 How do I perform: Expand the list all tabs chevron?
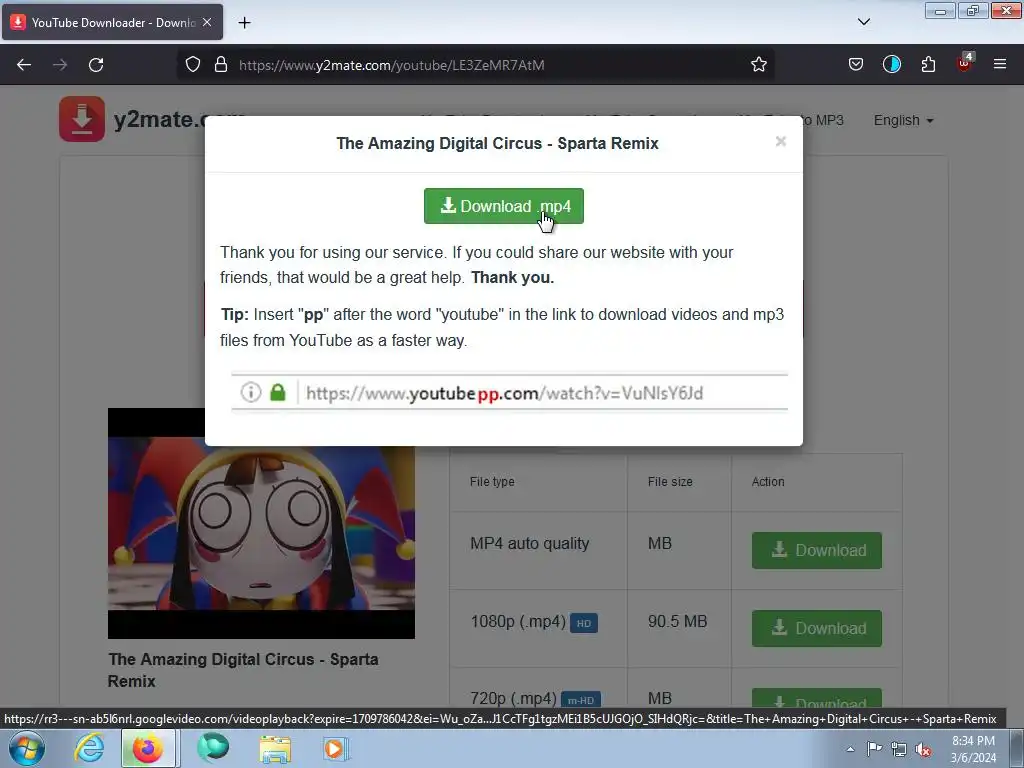[x=863, y=22]
